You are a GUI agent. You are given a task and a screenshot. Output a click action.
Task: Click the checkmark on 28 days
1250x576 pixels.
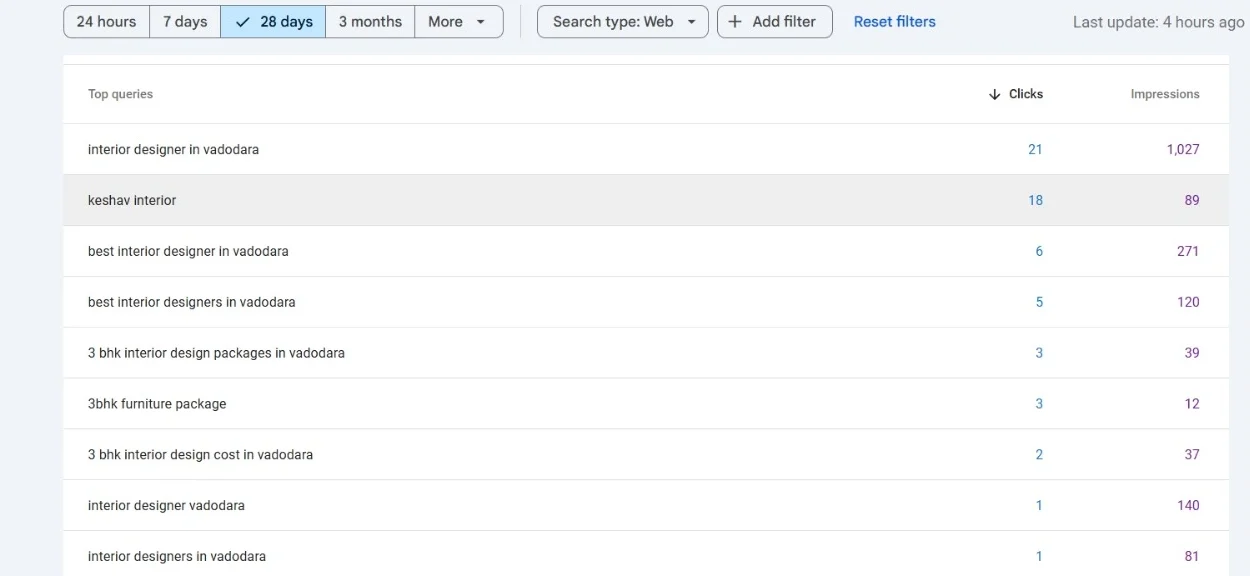pos(242,22)
